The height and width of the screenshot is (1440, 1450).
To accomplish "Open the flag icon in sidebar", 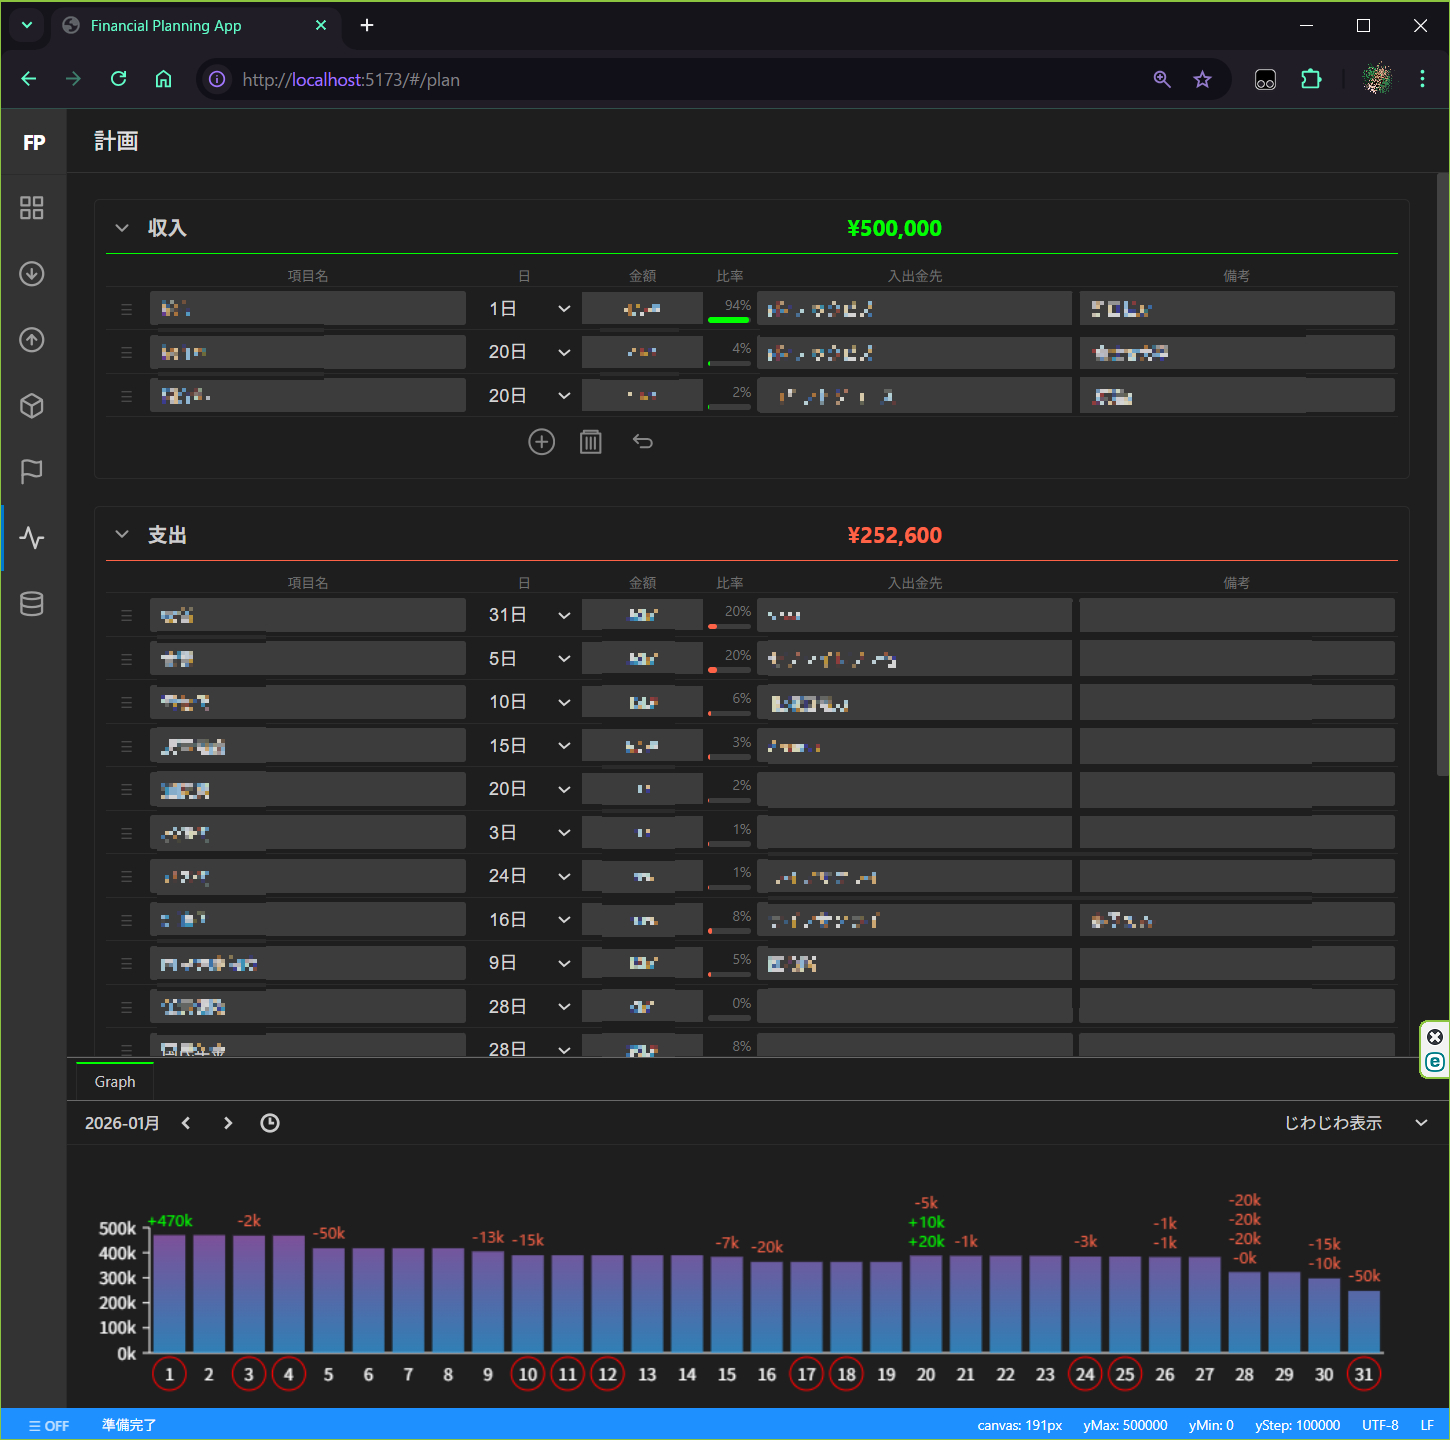I will (32, 471).
